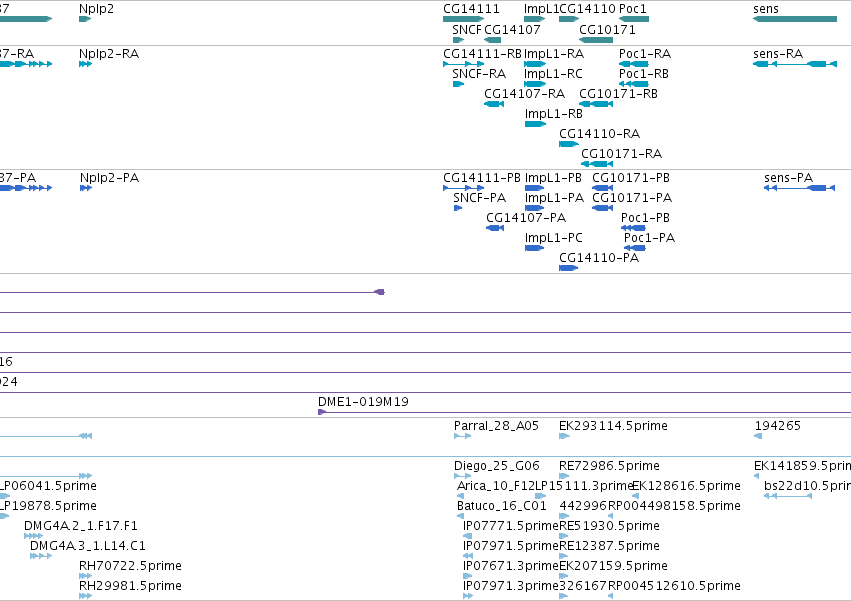Open the Parral_28_A05 EST label
Image resolution: width=851 pixels, height=601 pixels.
tap(497, 426)
